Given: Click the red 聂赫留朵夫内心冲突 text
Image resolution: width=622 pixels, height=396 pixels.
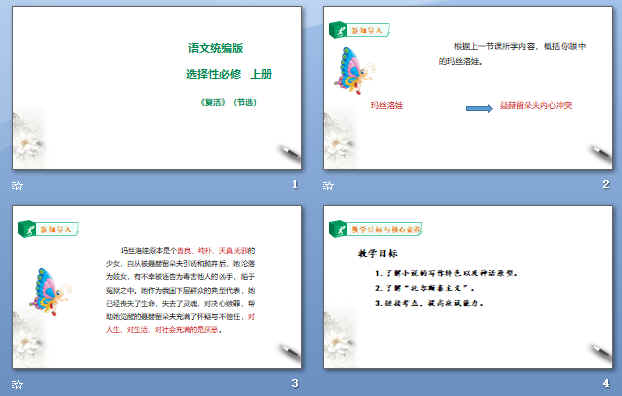Looking at the screenshot, I should (x=536, y=105).
